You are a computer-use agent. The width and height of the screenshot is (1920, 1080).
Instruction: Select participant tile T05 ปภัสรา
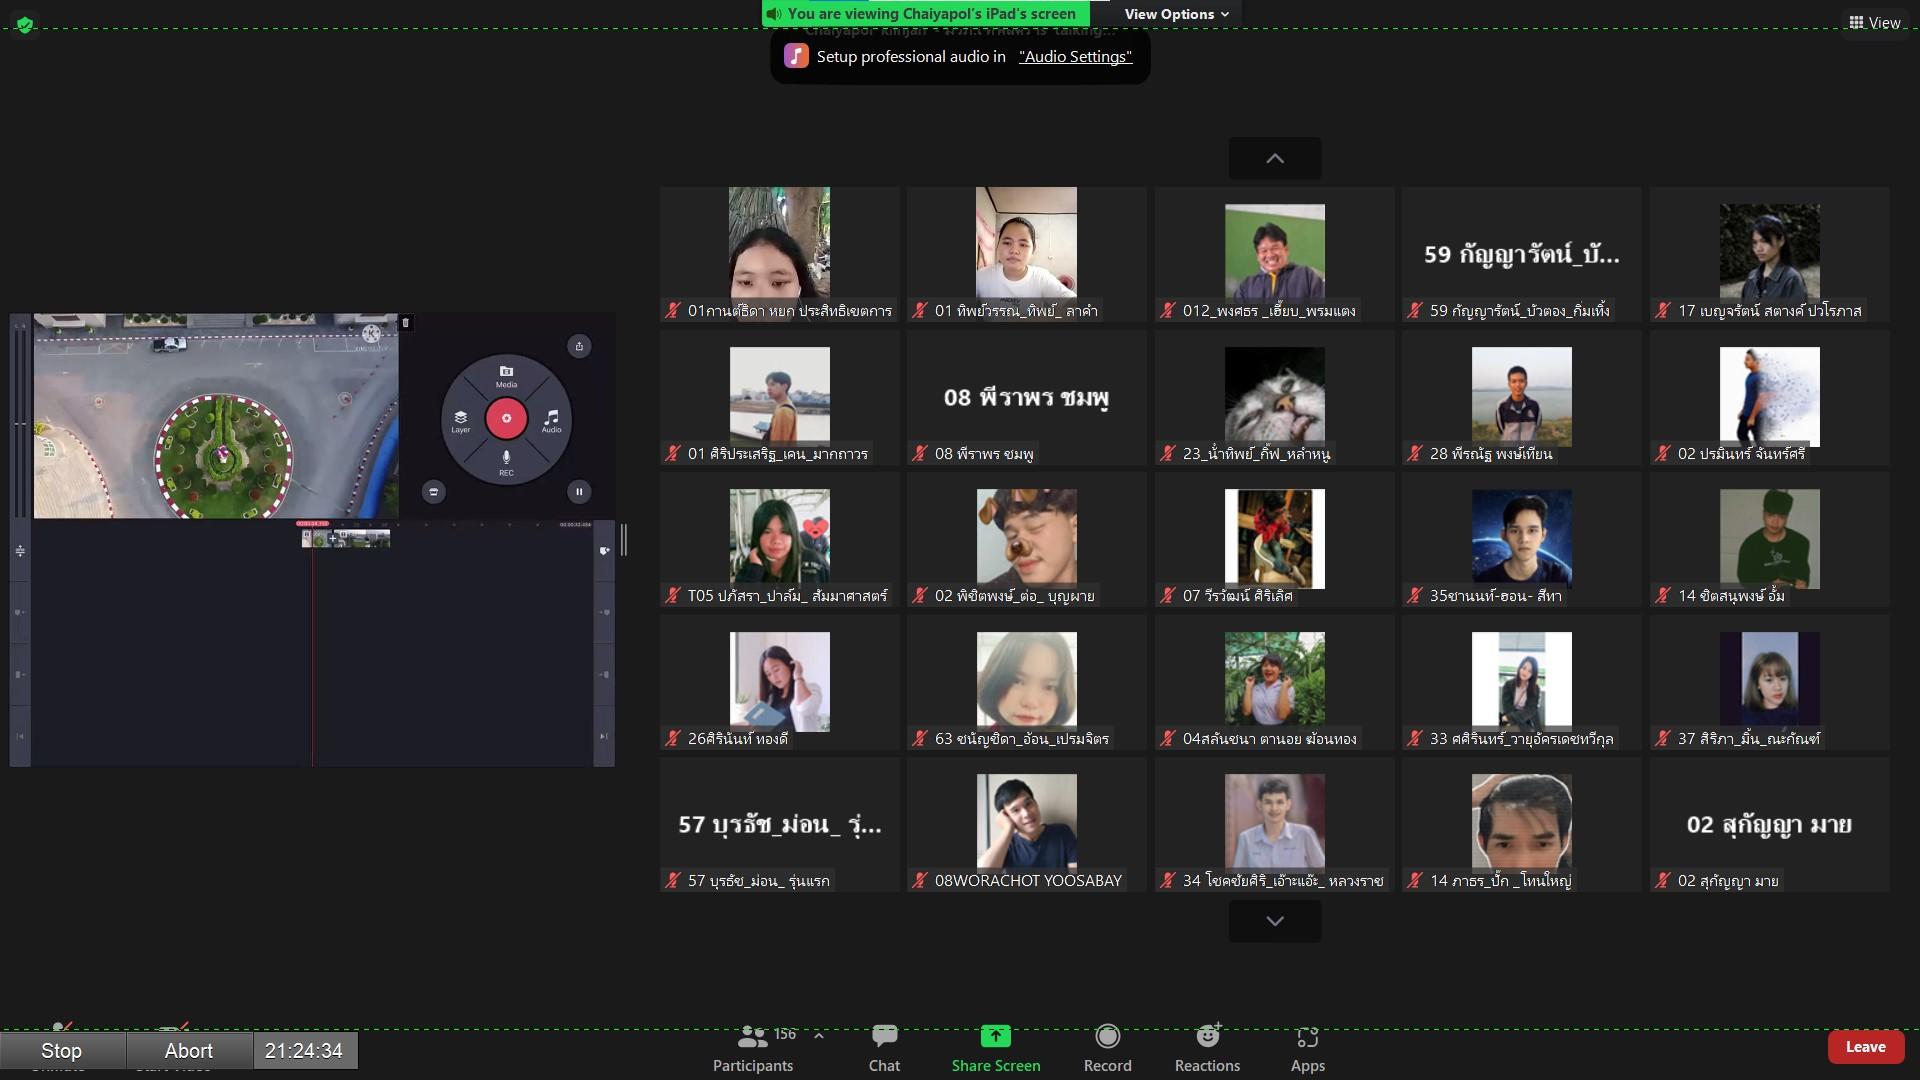click(780, 539)
